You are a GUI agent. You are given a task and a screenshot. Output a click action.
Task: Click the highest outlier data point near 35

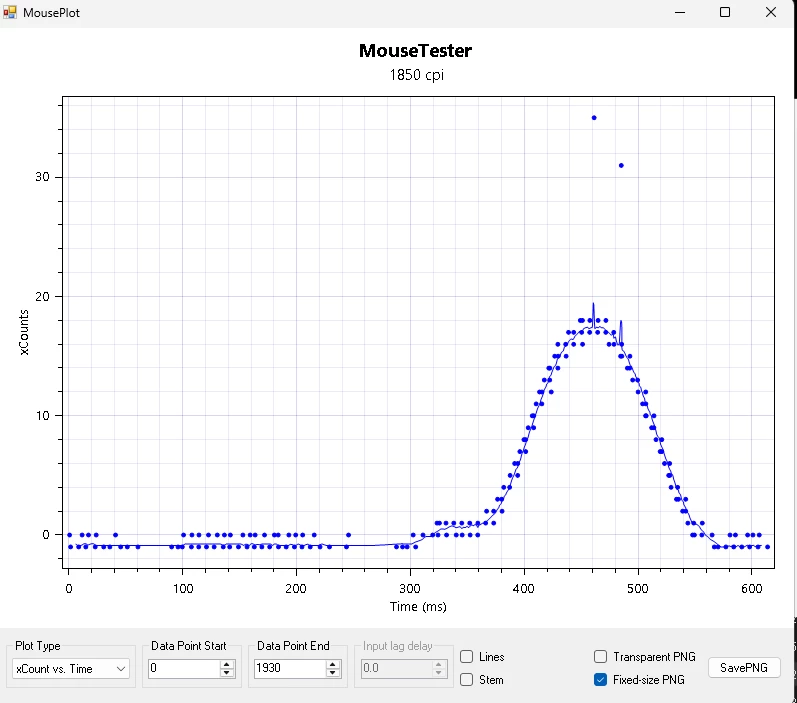pyautogui.click(x=594, y=117)
